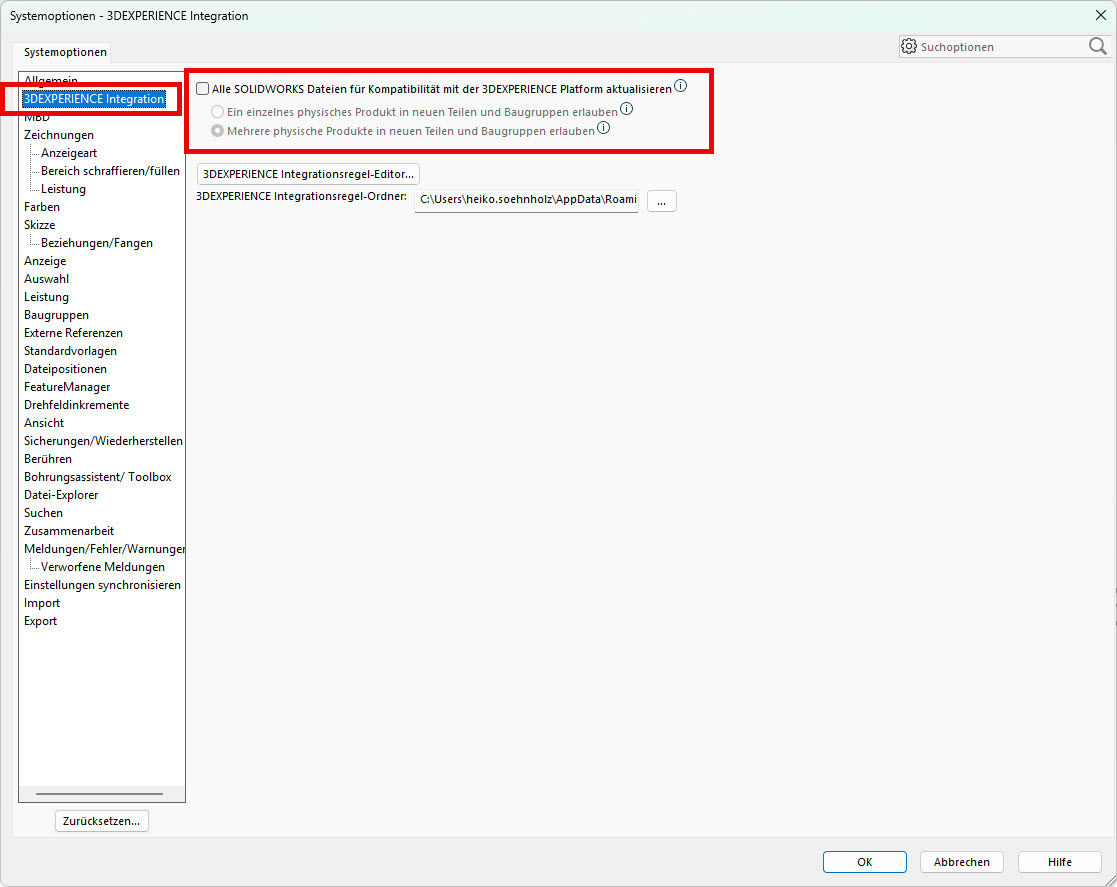The height and width of the screenshot is (887, 1117).
Task: Click info icon beside 'Mehrere physische Produkte'
Action: pyautogui.click(x=603, y=128)
